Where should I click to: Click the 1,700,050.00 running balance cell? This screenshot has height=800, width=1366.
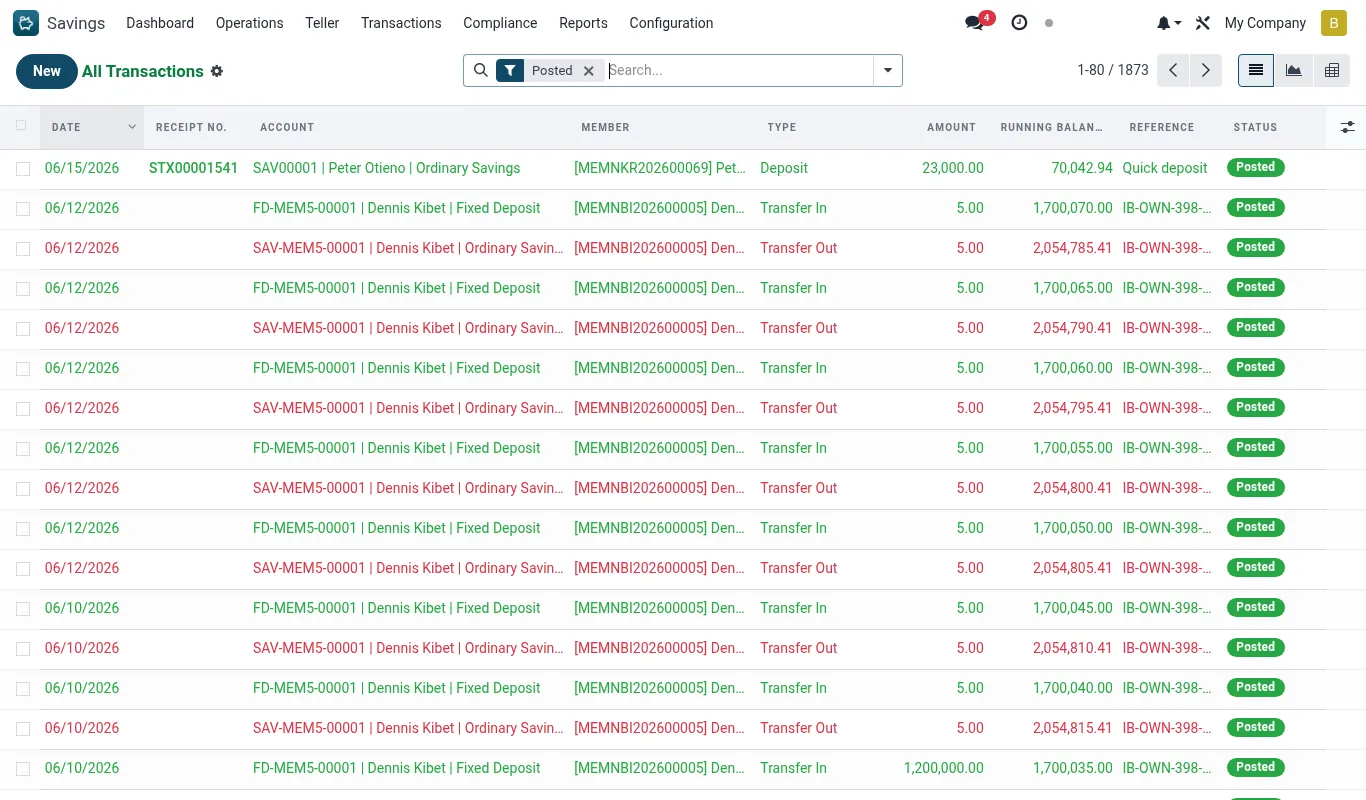(1072, 528)
